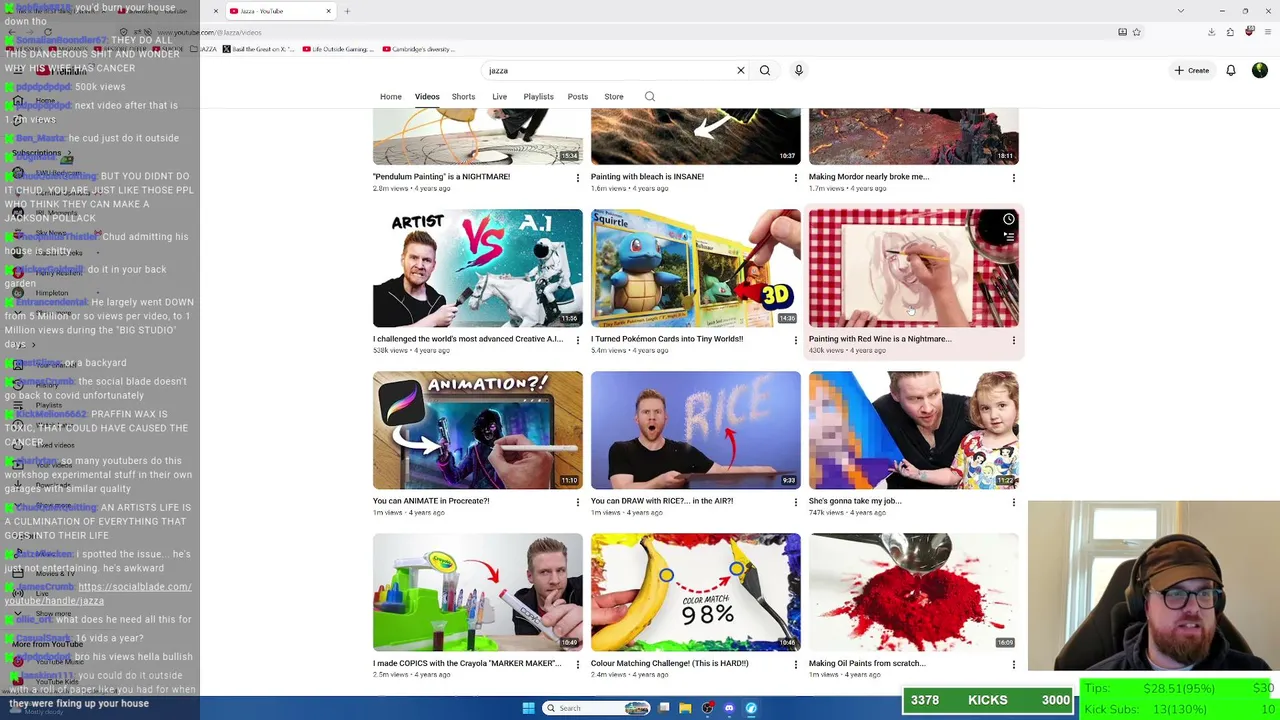Screen dimensions: 1280x720
Task: Switch to the Shorts tab
Action: (x=463, y=97)
